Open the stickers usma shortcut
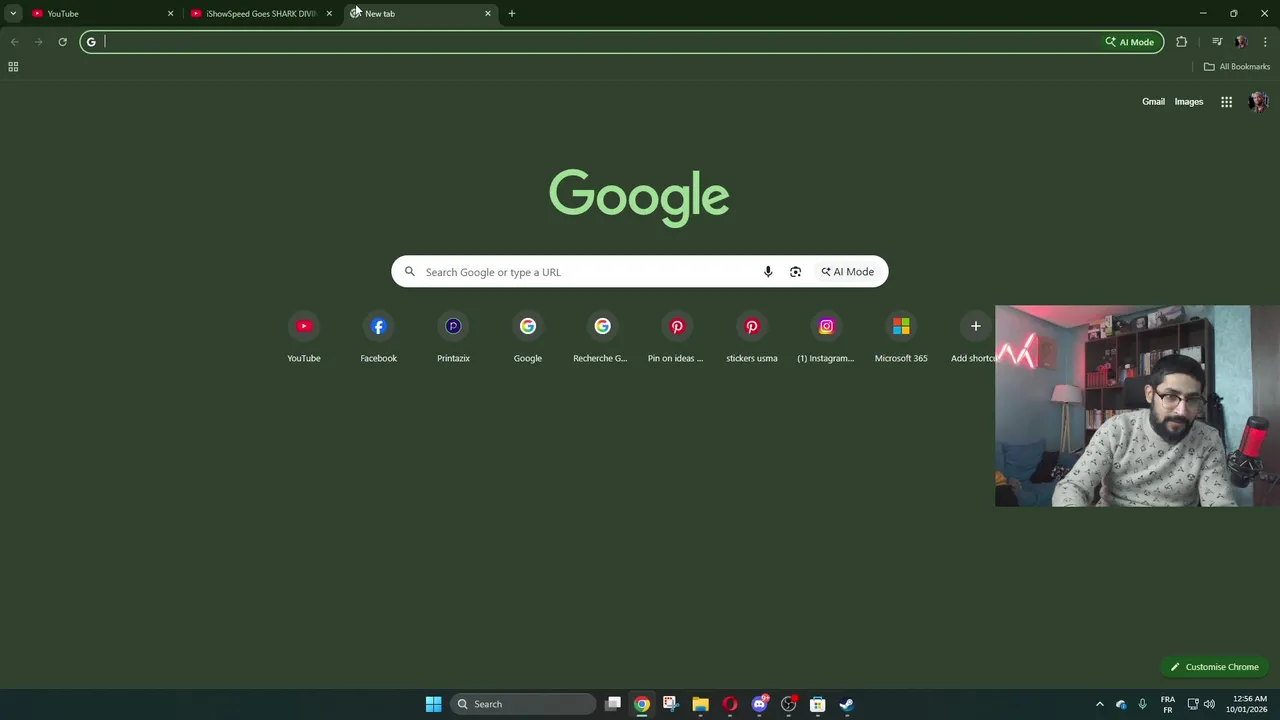 (752, 338)
